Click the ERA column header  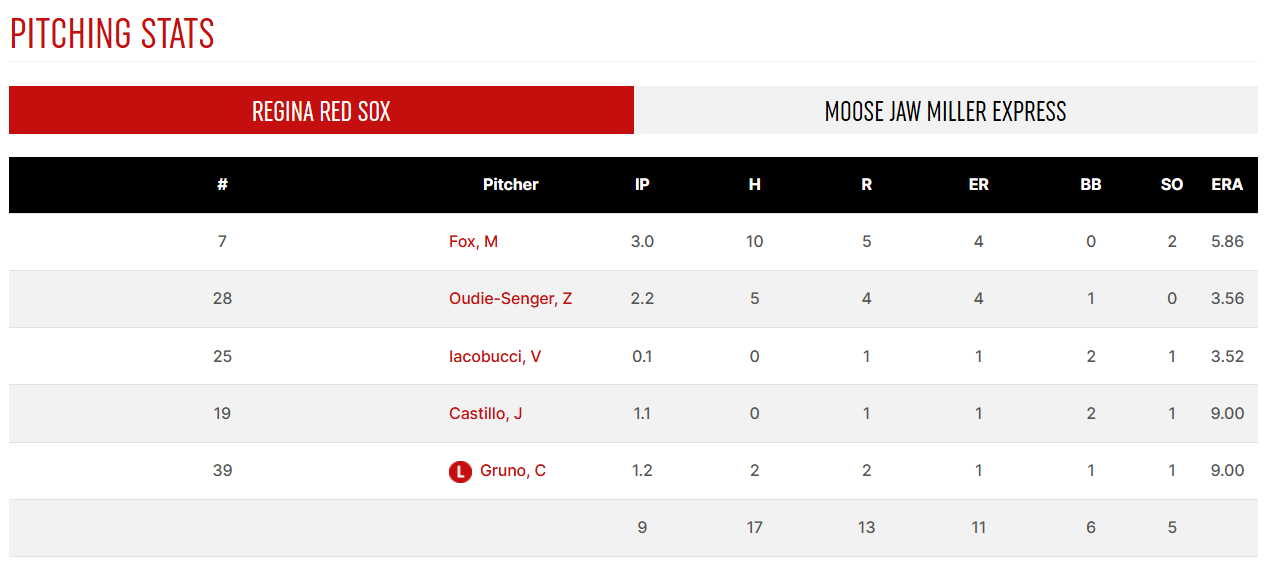[x=1227, y=185]
